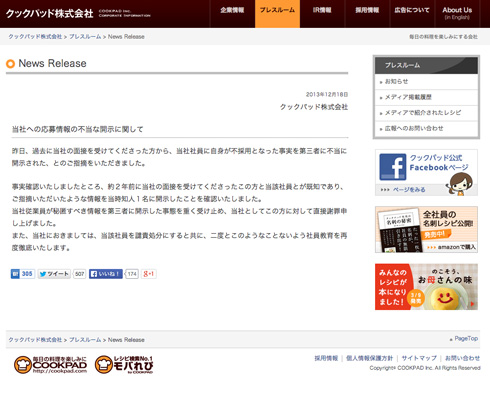Viewport: 490px width, 402px height.
Task: Click the tweet count 507
Action: 80,274
